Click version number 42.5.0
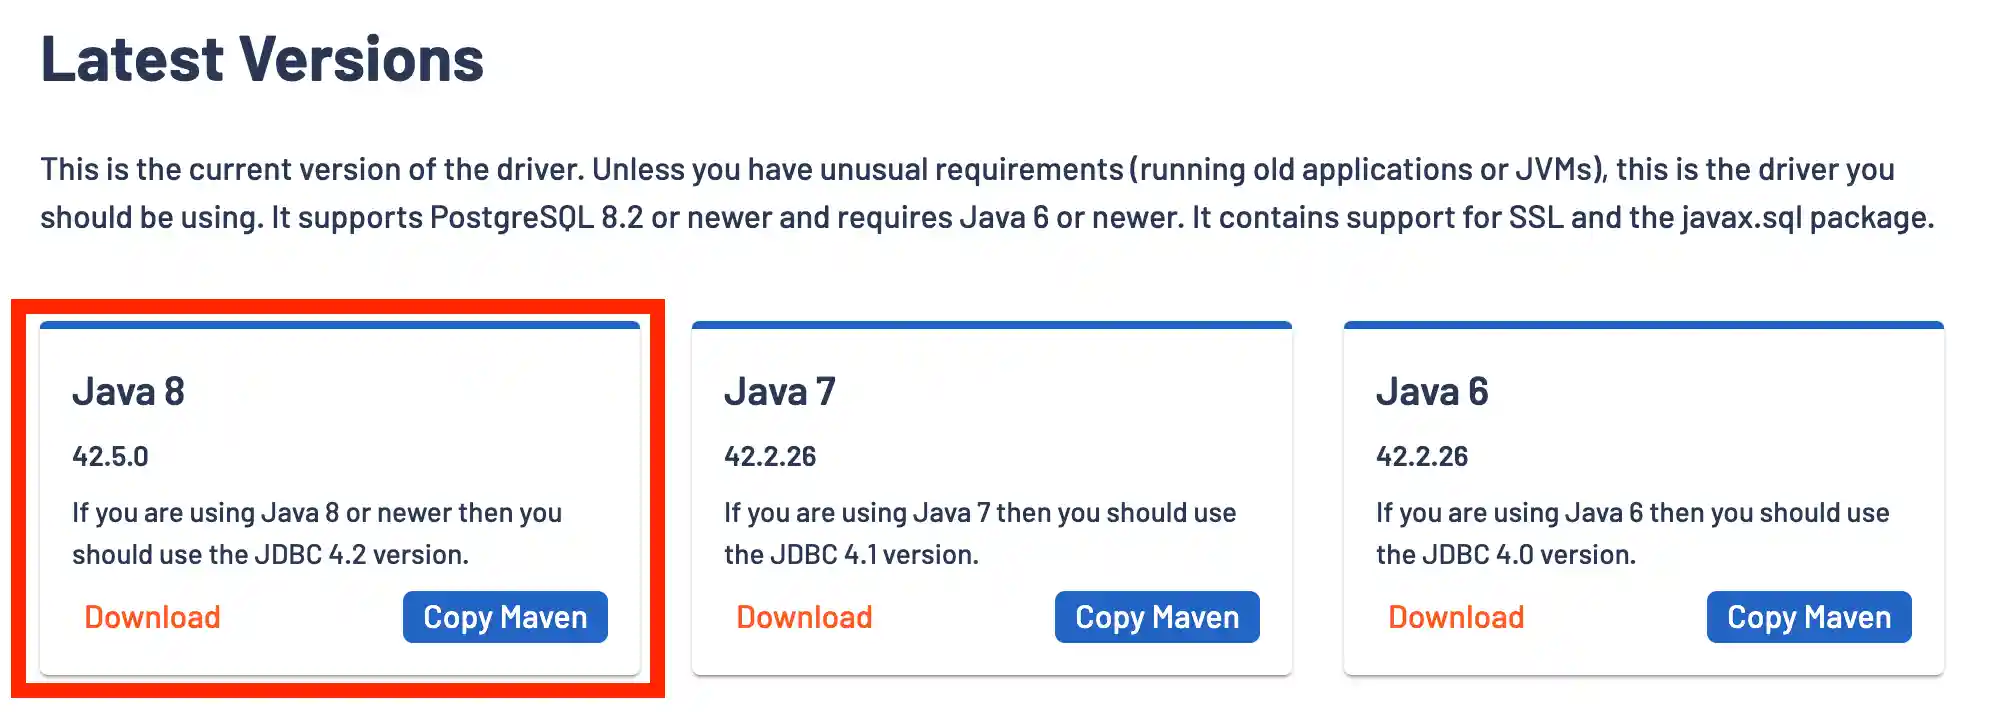The width and height of the screenshot is (2014, 712). coord(110,456)
